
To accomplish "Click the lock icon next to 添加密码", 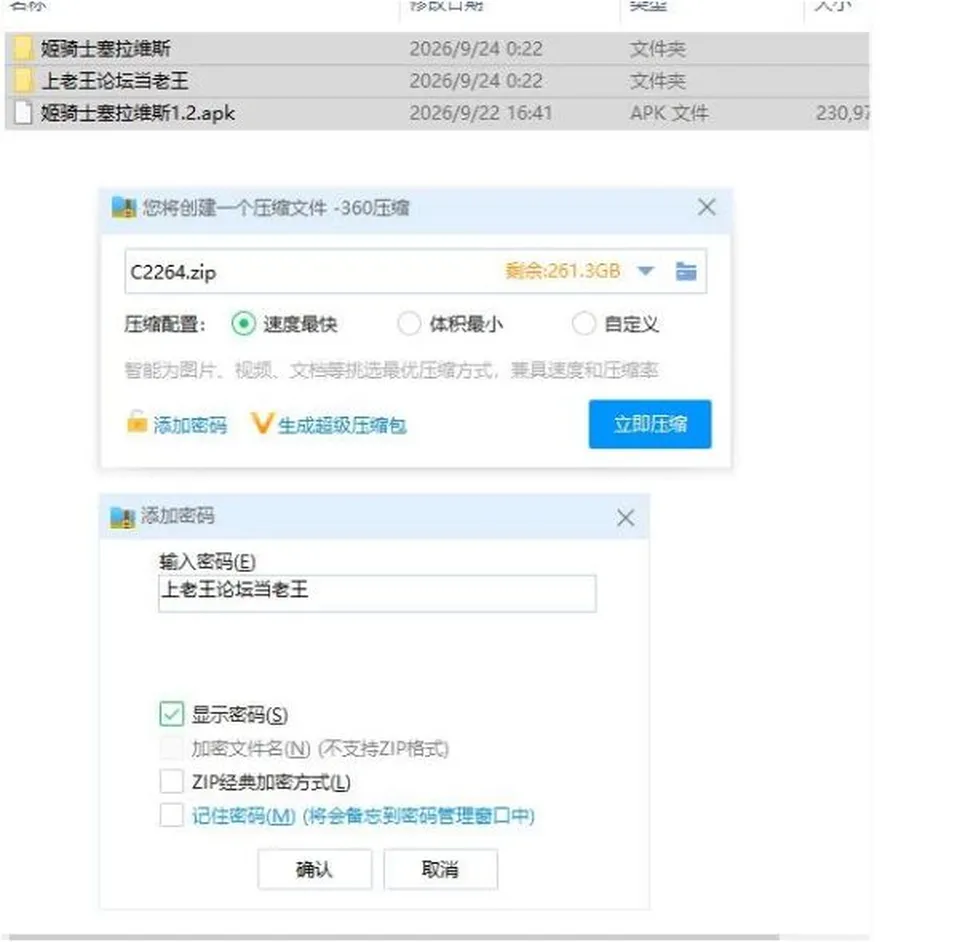I will click(137, 422).
